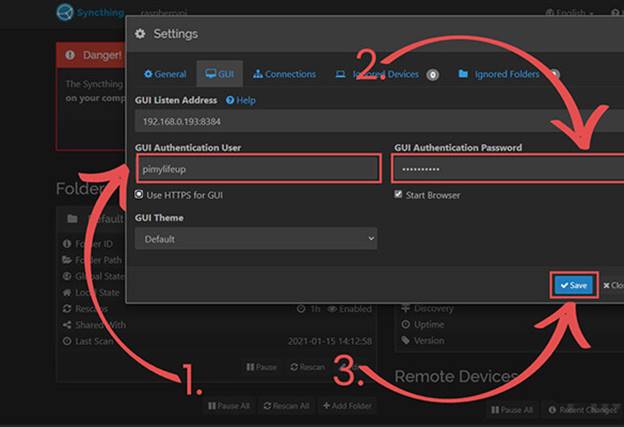Click the Enabled eye icon
The width and height of the screenshot is (624, 427).
coord(332,309)
